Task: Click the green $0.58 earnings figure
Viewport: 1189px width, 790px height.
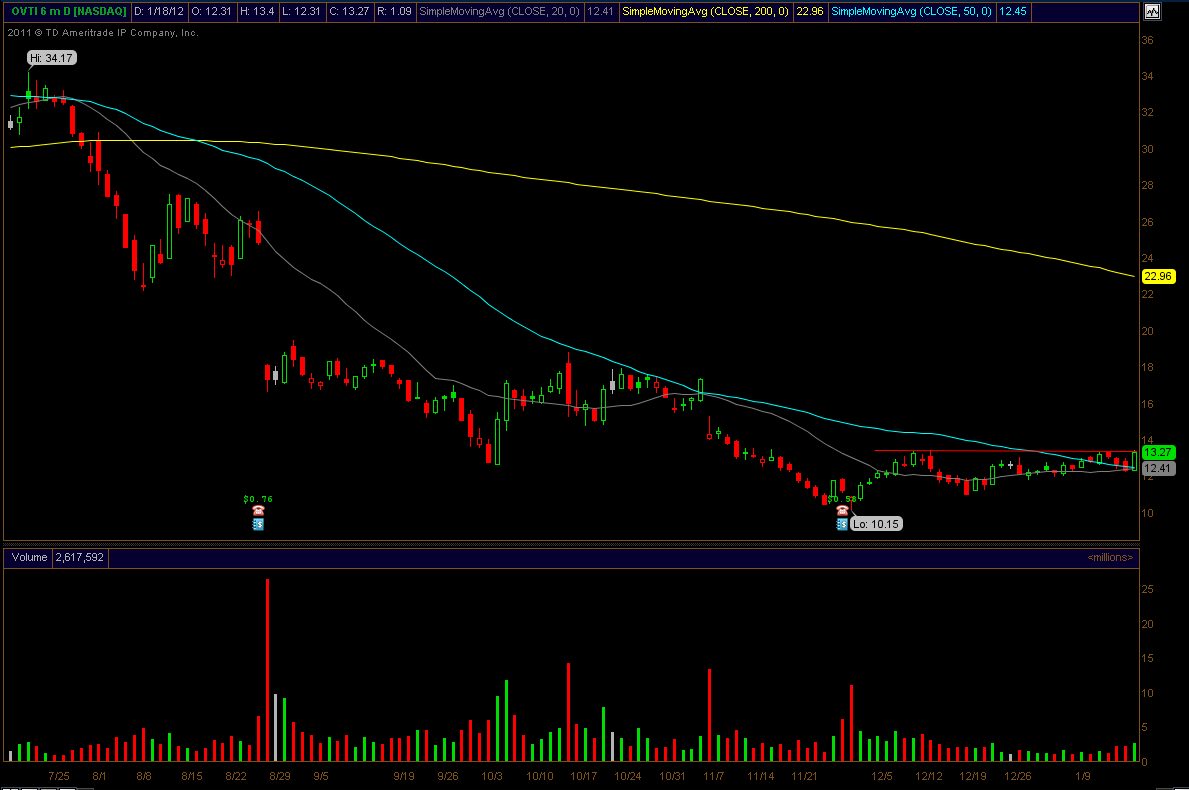Action: tap(841, 499)
